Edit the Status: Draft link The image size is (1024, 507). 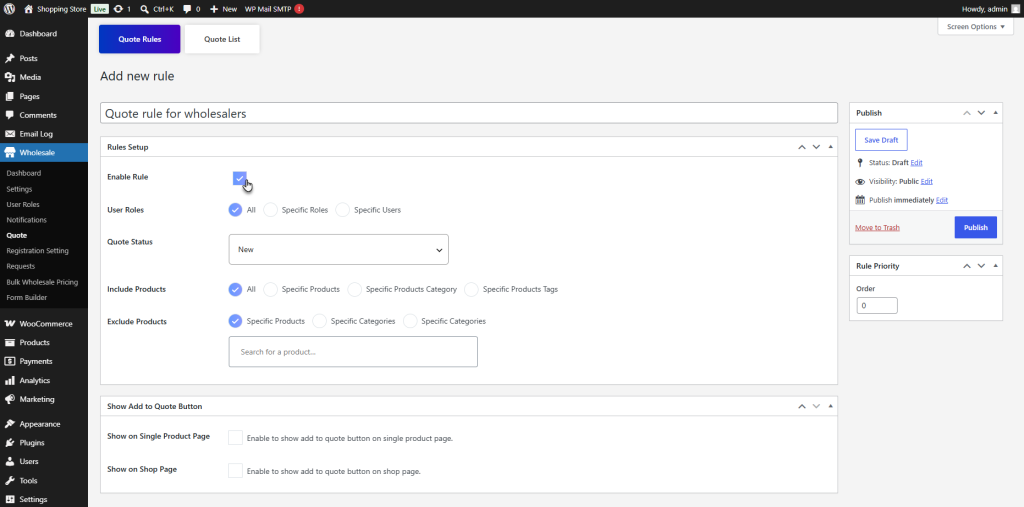[916, 163]
